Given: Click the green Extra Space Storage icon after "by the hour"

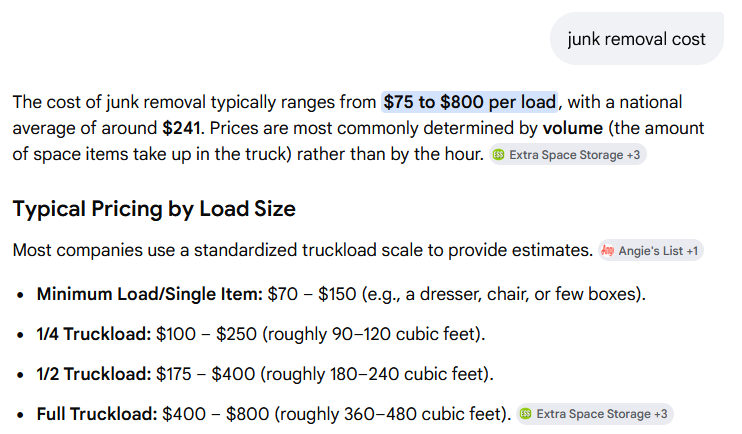Looking at the screenshot, I should (498, 156).
